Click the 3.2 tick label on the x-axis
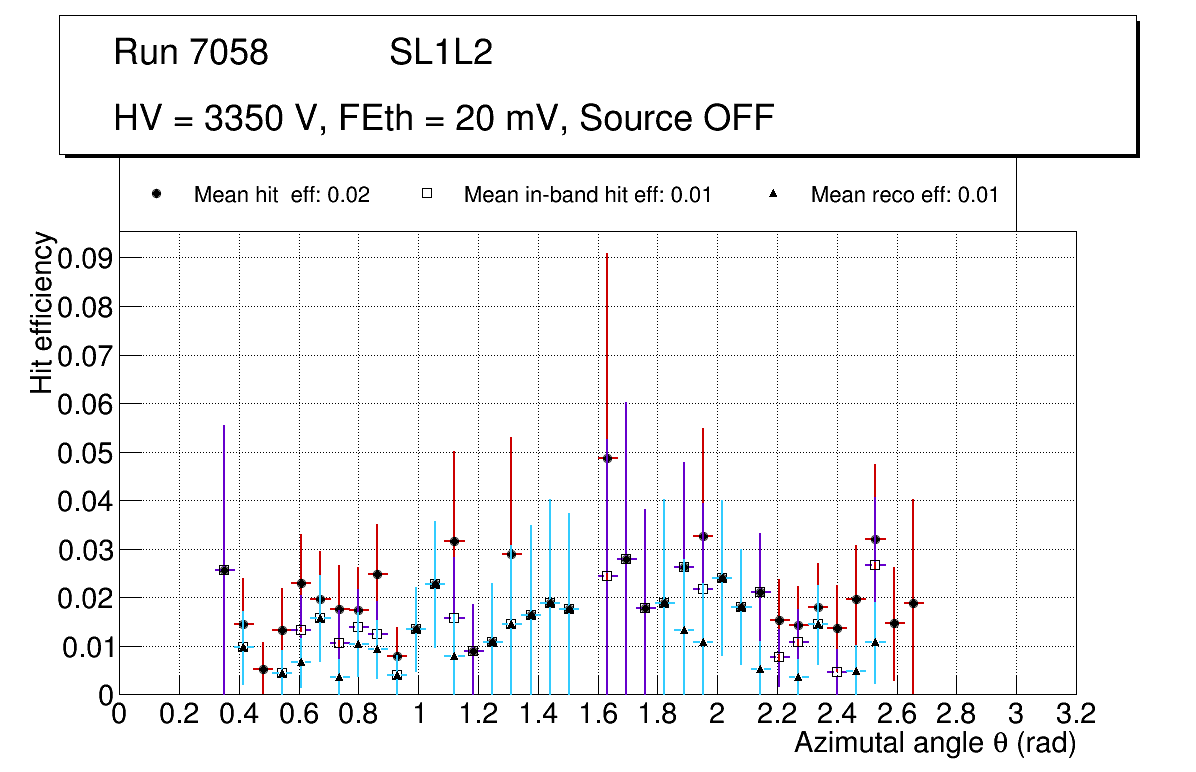1196x772 pixels. [x=1075, y=714]
